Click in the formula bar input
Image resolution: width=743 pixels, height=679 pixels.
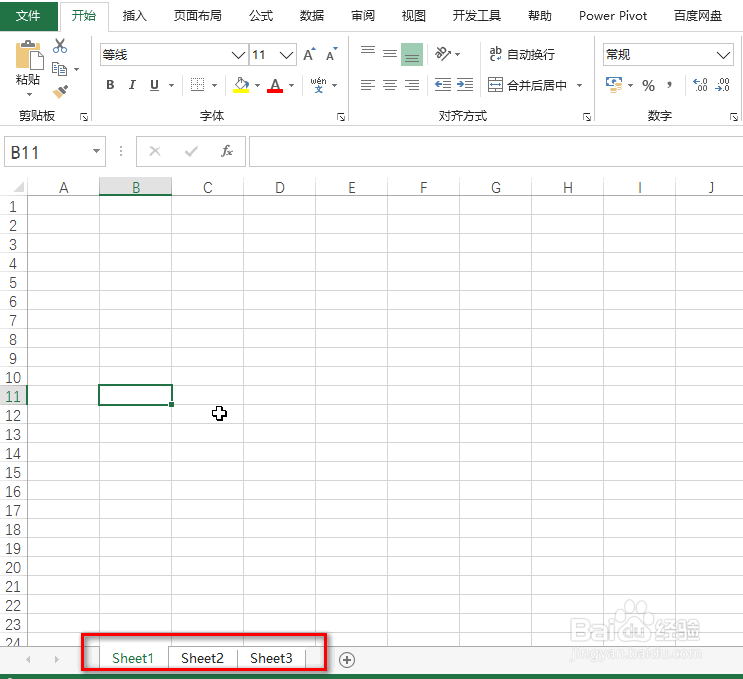(x=496, y=152)
